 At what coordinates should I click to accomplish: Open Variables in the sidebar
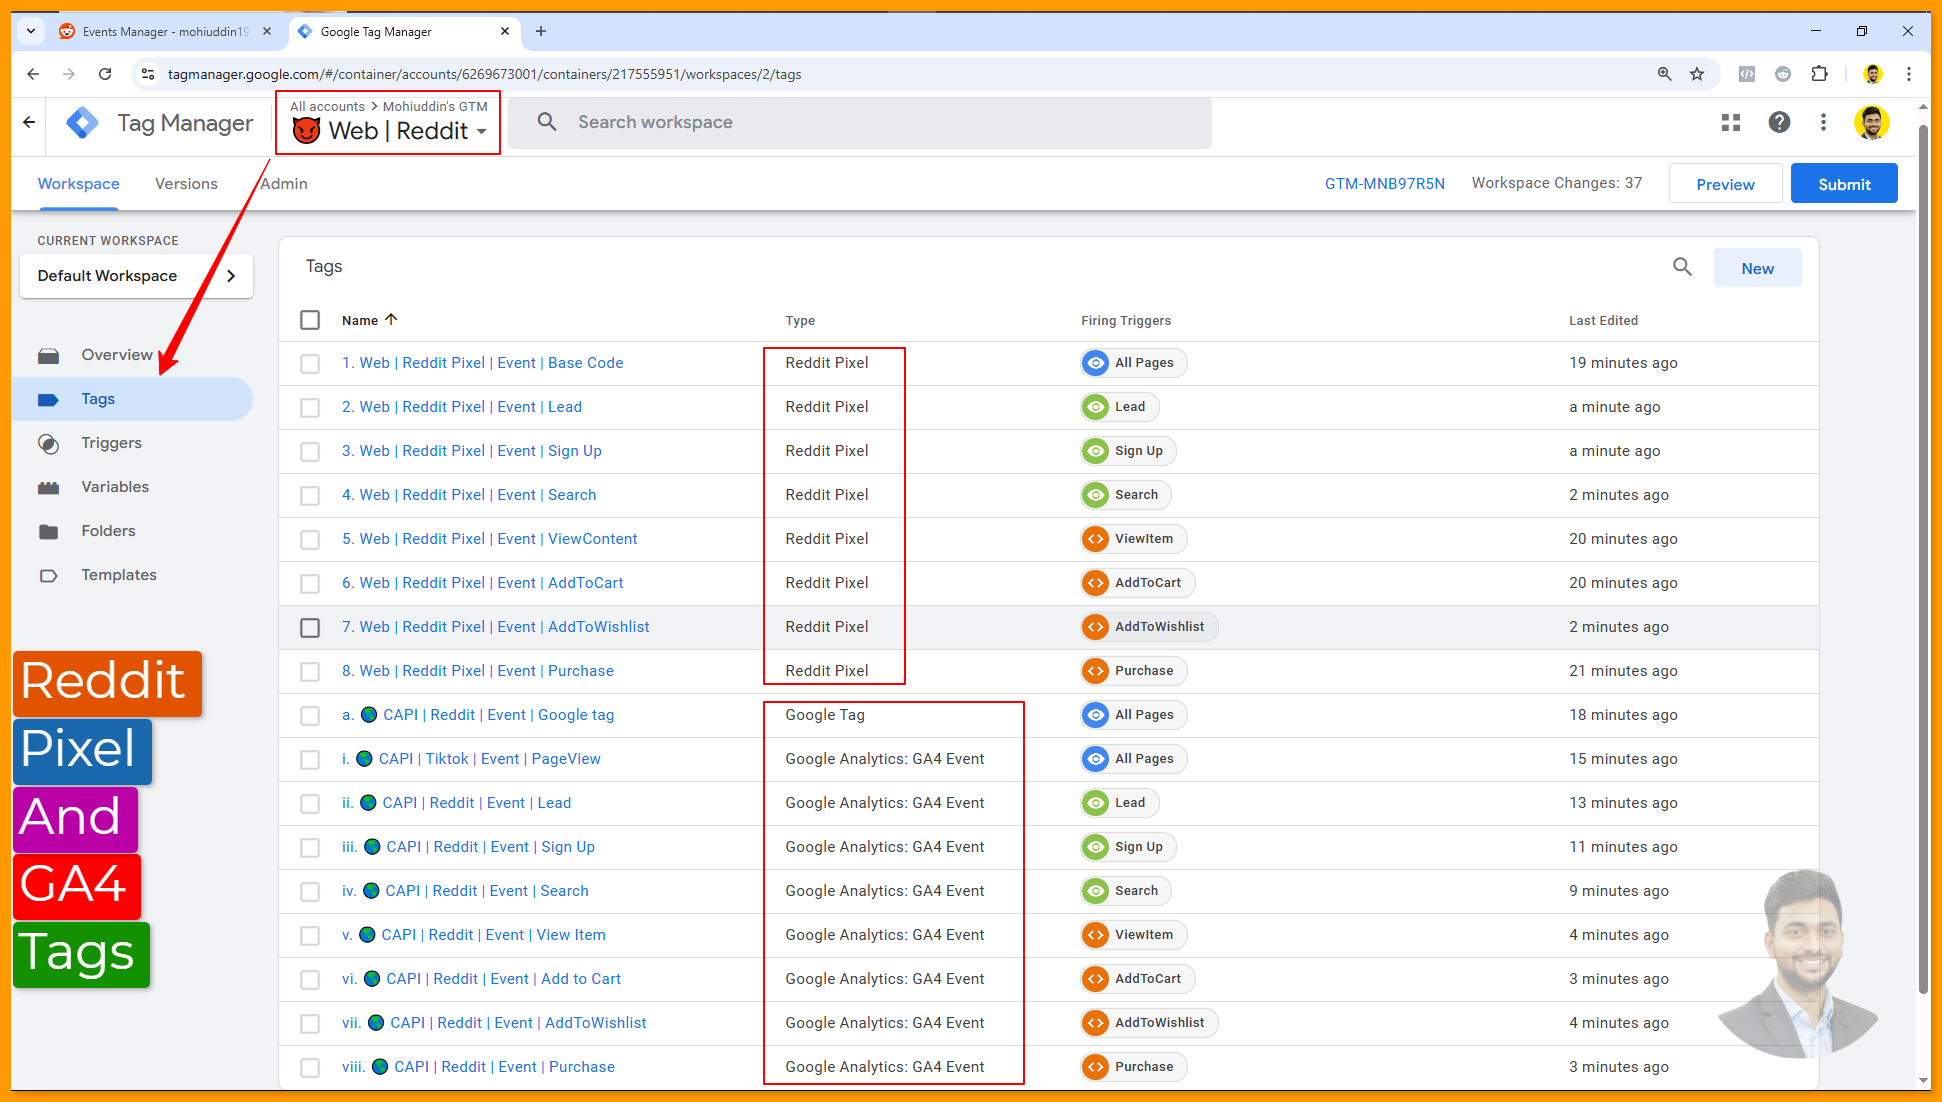(x=115, y=487)
